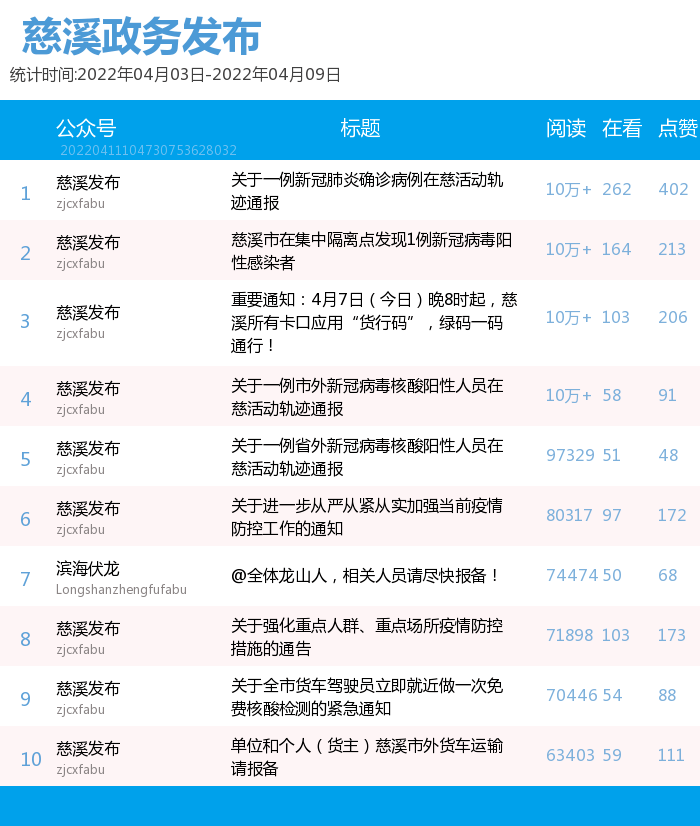Click the 阅读 column header
700x826 pixels.
566,128
